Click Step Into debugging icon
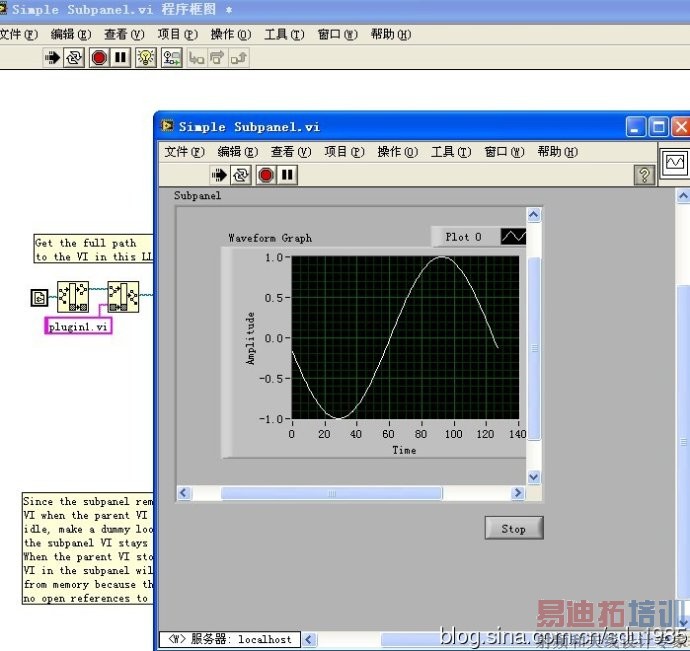 [x=197, y=58]
